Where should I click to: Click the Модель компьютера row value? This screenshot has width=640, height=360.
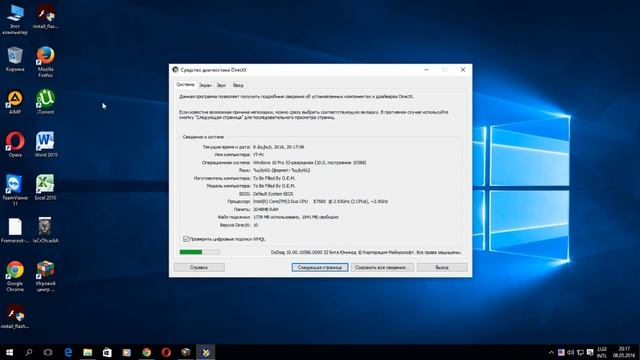click(x=274, y=186)
